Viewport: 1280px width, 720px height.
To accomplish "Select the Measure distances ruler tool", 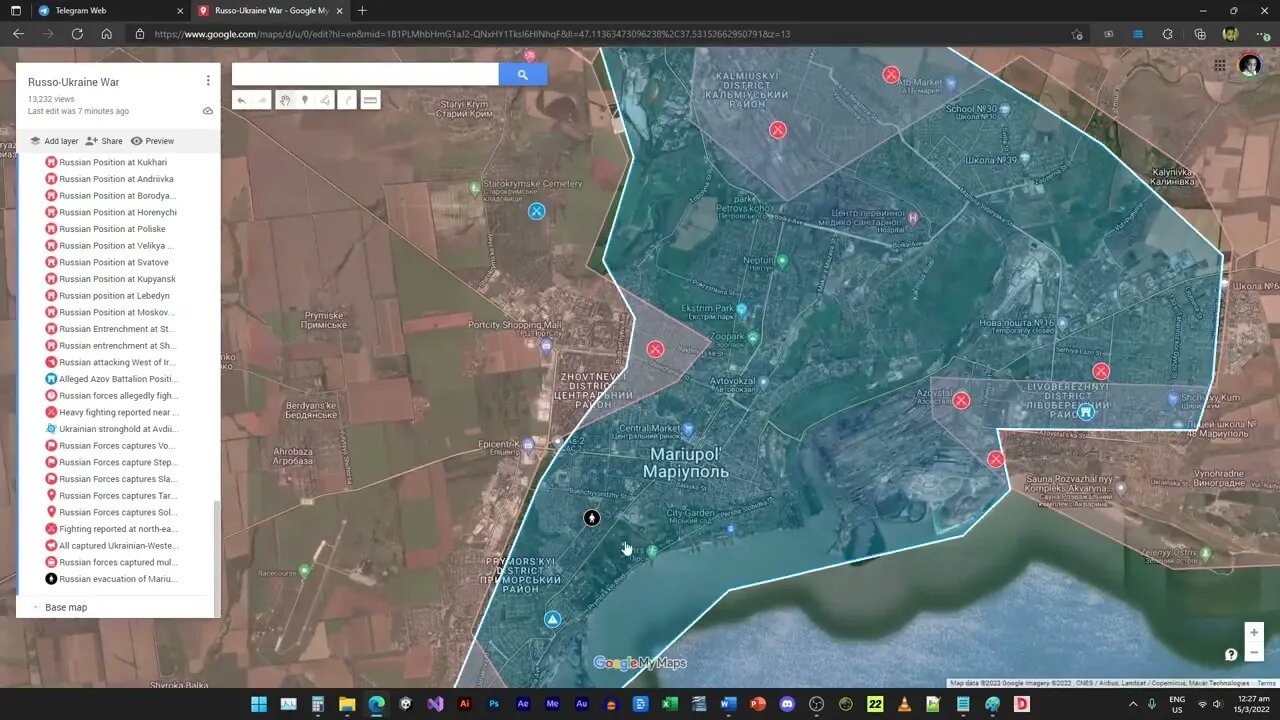I will click(x=370, y=100).
